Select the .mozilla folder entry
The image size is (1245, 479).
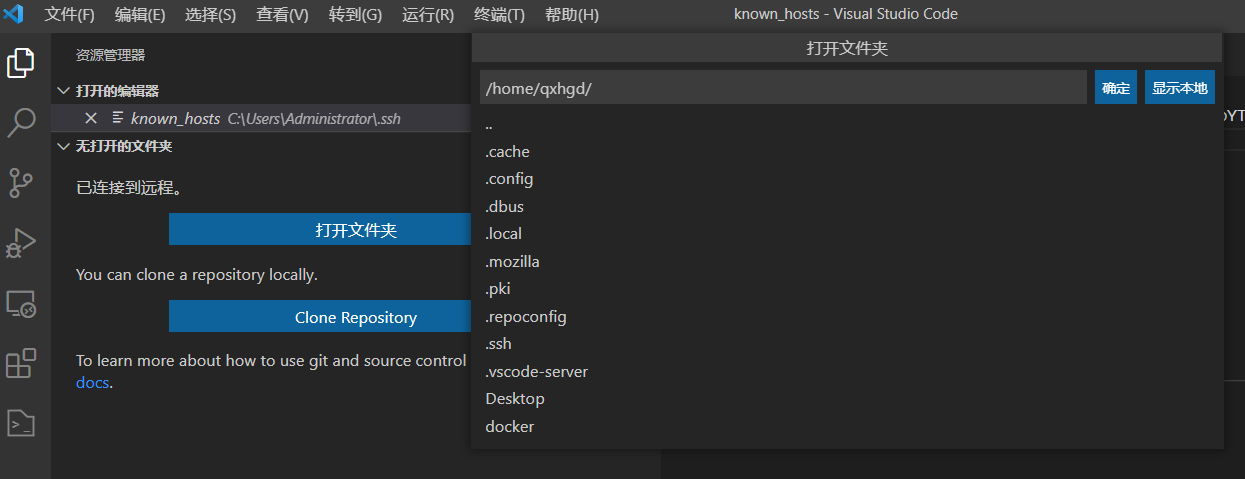[x=847, y=262]
